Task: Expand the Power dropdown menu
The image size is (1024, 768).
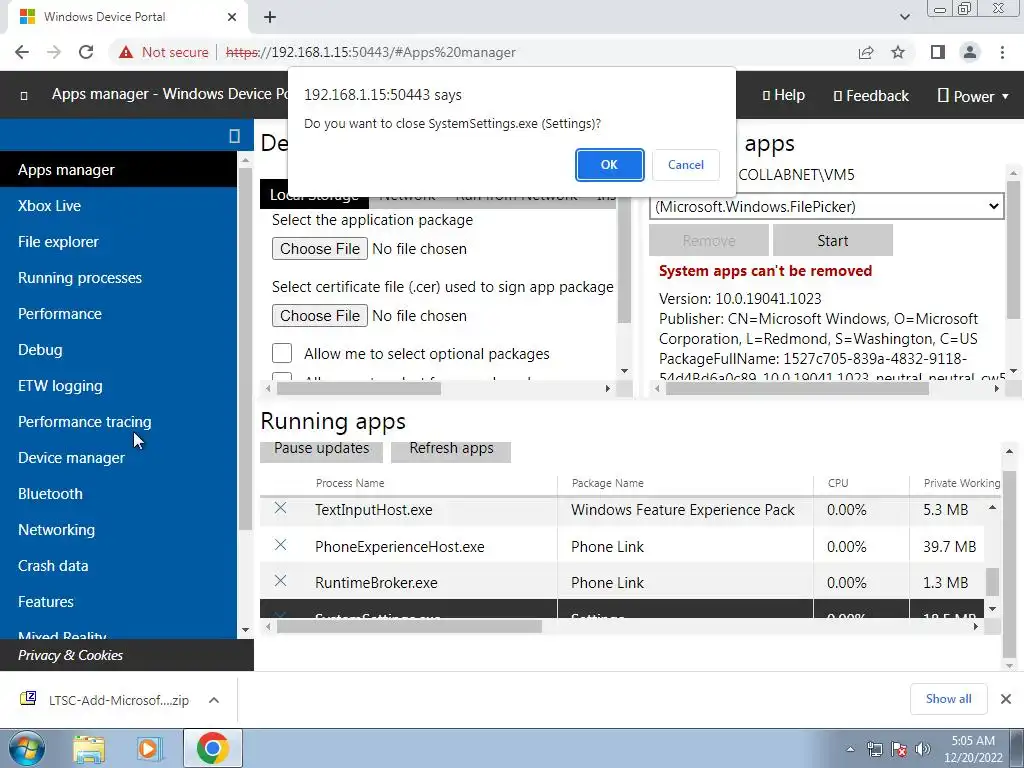Action: (x=974, y=96)
